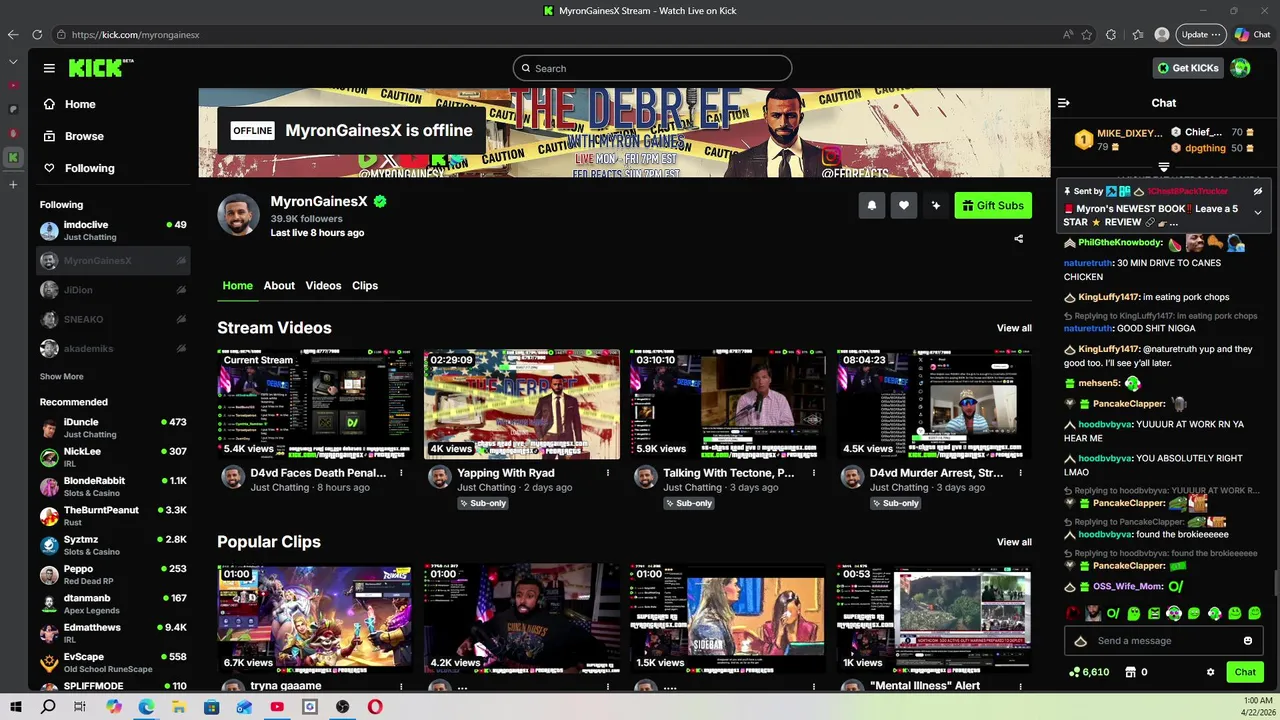Image resolution: width=1280 pixels, height=720 pixels.
Task: Hide the pinned message with eye-slash icon
Action: [1258, 191]
